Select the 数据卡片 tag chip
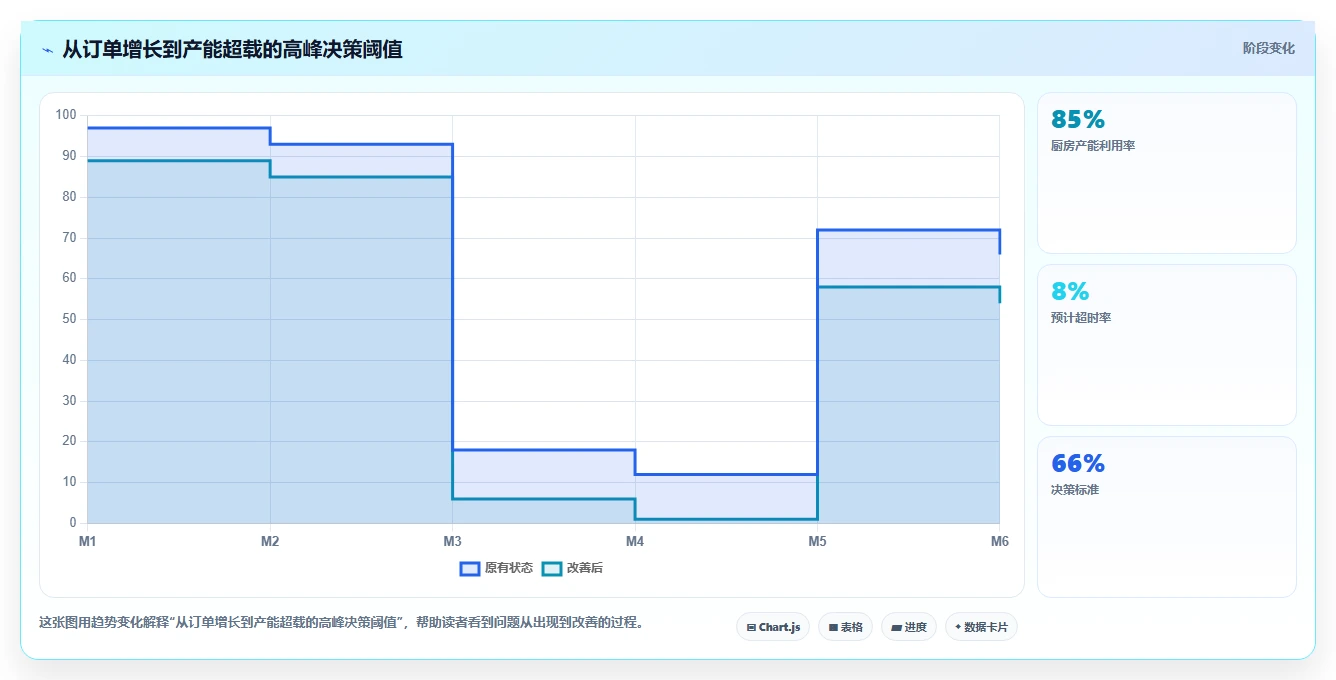Screen dimensions: 1336x680 (981, 627)
